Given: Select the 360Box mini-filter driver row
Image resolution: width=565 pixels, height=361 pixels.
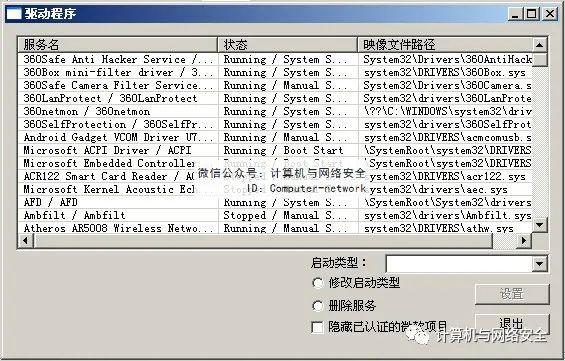Looking at the screenshot, I should (275, 72).
